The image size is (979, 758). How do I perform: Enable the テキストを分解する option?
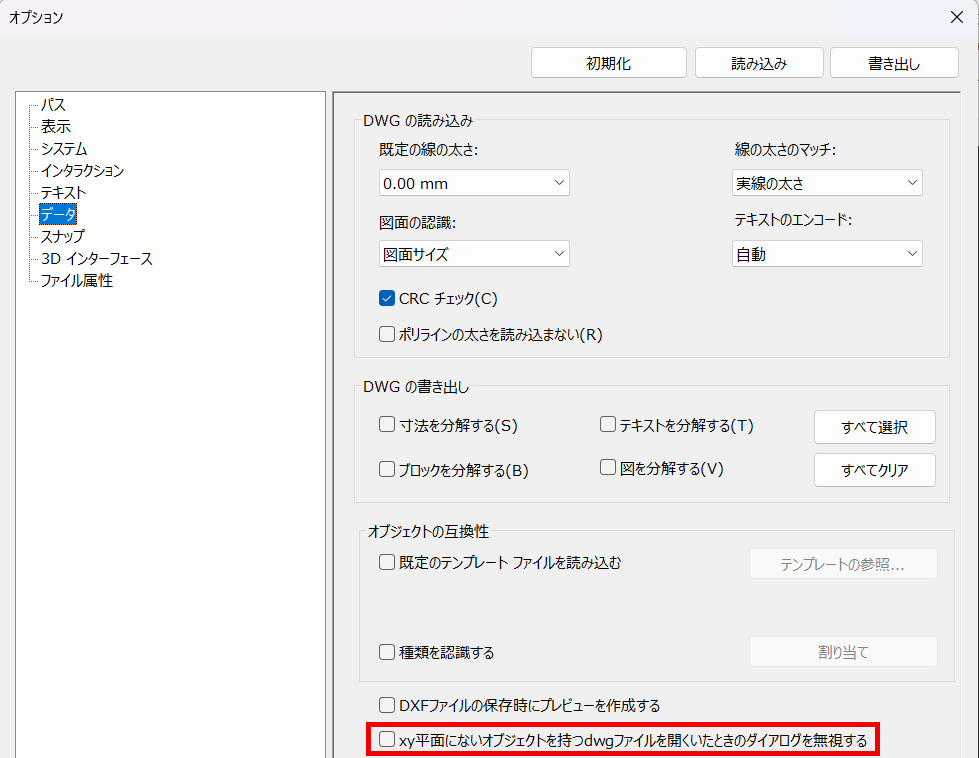point(607,424)
